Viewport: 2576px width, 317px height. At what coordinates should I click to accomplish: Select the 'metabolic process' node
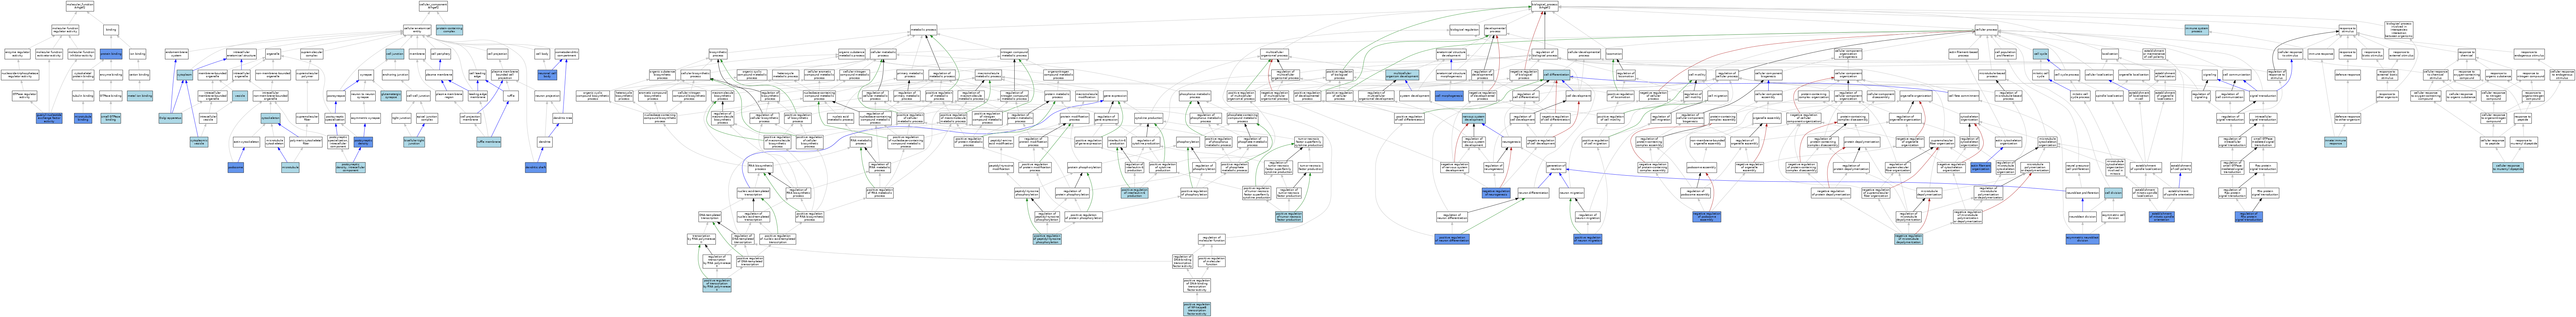[x=924, y=30]
